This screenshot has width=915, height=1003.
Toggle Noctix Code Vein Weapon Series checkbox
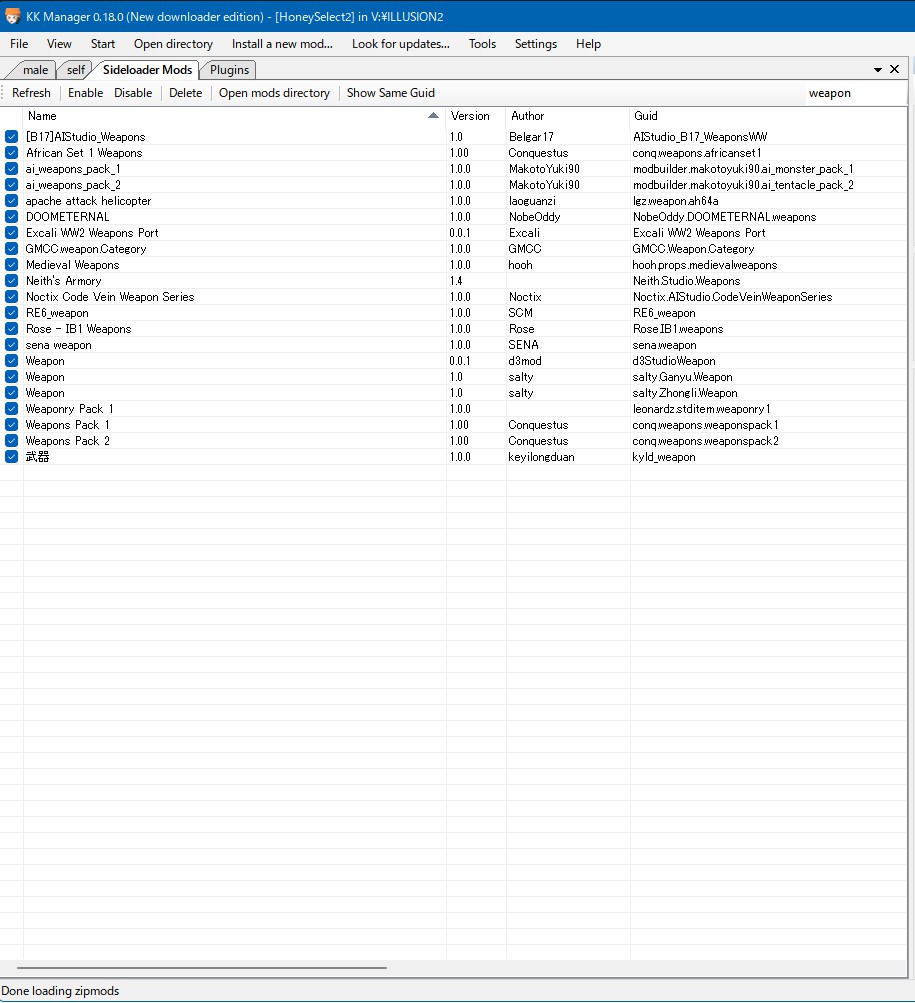click(12, 297)
